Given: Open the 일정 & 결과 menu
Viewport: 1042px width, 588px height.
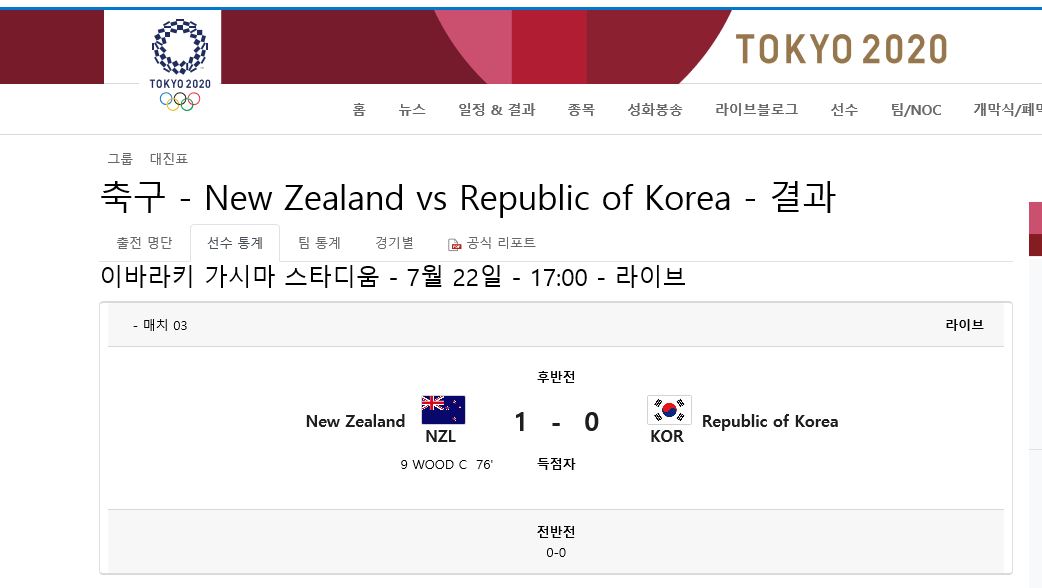Looking at the screenshot, I should [x=496, y=110].
